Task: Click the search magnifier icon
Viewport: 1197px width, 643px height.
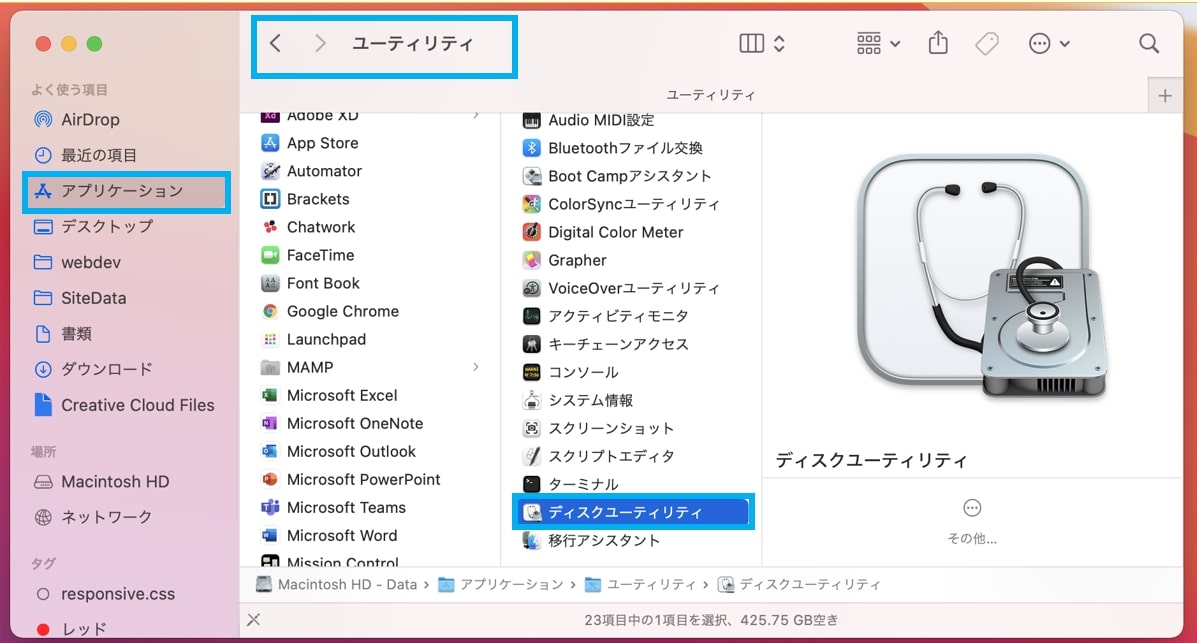Action: pos(1149,44)
